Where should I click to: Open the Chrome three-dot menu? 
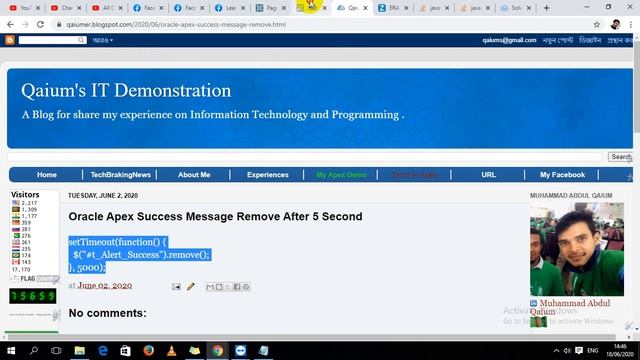pyautogui.click(x=631, y=24)
